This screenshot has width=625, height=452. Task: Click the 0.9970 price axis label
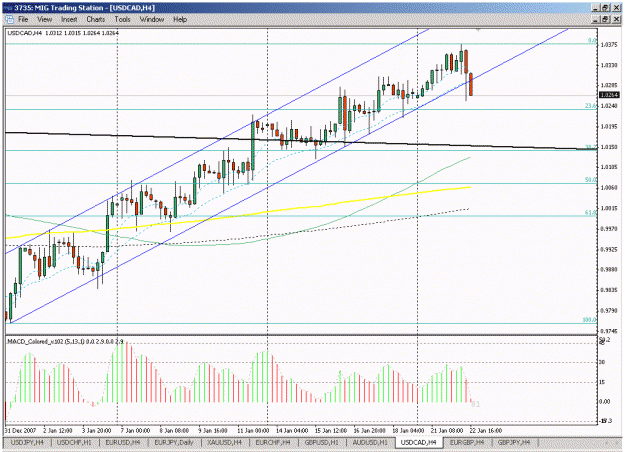[609, 229]
